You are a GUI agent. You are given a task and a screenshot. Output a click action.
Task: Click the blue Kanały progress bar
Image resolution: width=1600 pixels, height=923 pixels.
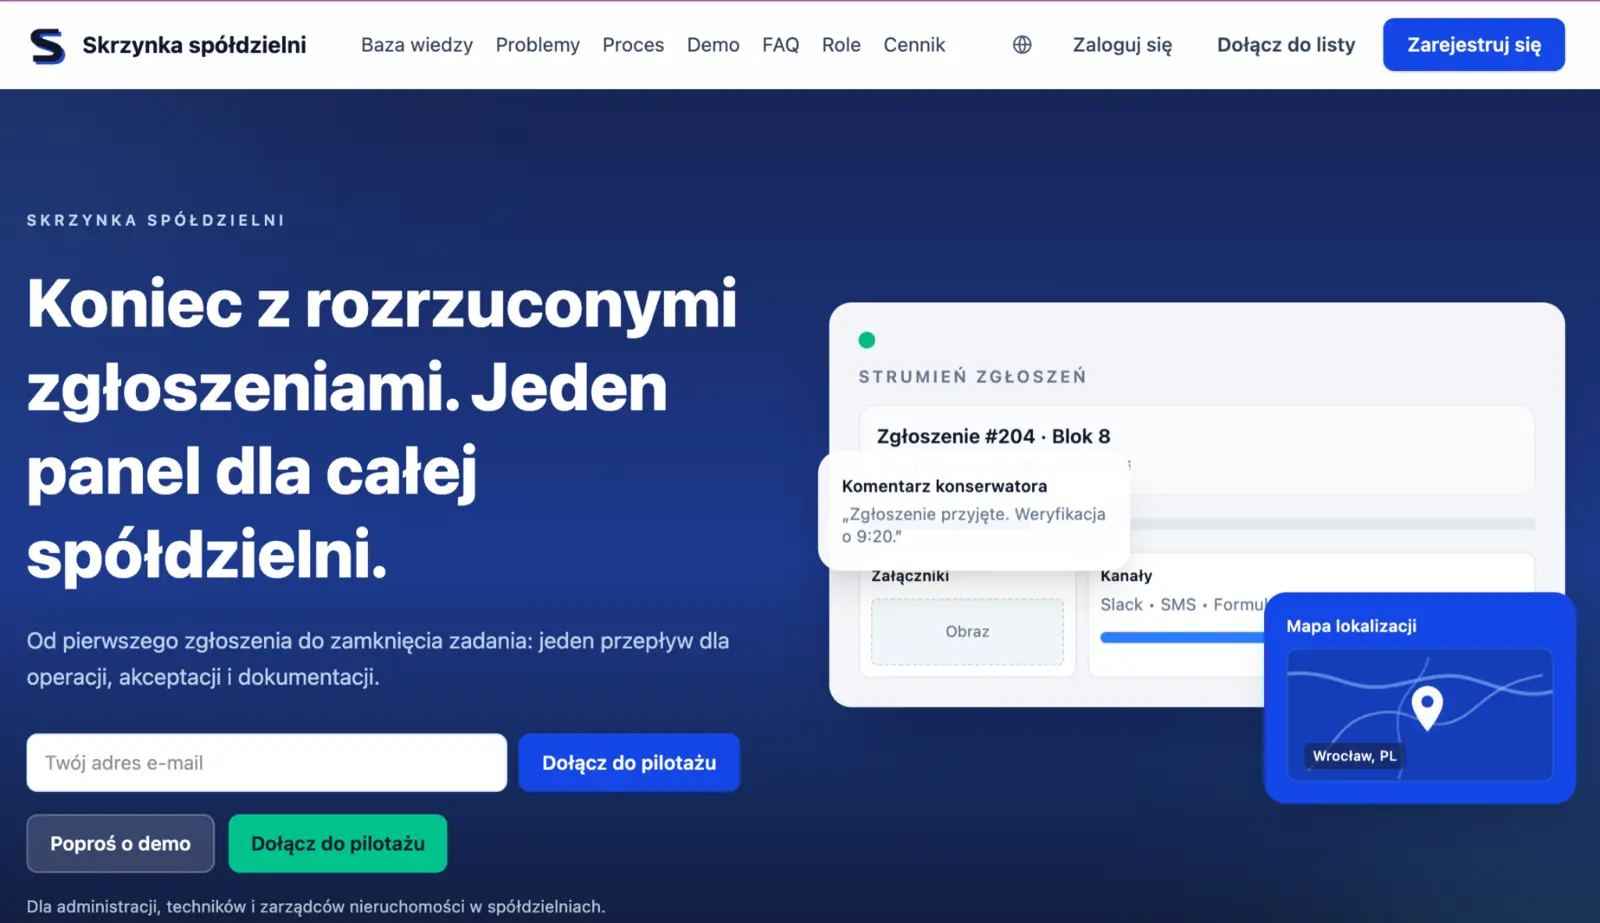[1183, 637]
